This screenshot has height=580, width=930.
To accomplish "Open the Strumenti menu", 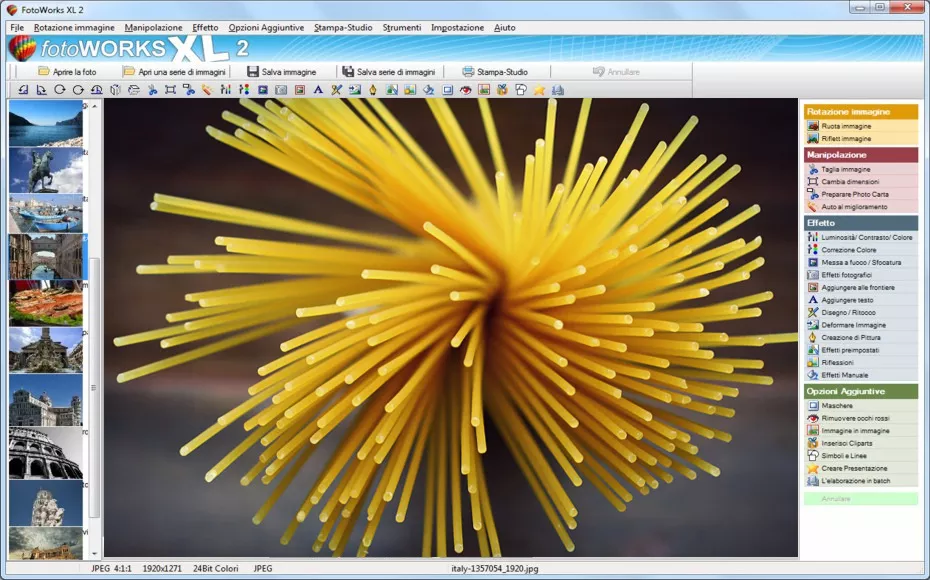I will tap(402, 27).
